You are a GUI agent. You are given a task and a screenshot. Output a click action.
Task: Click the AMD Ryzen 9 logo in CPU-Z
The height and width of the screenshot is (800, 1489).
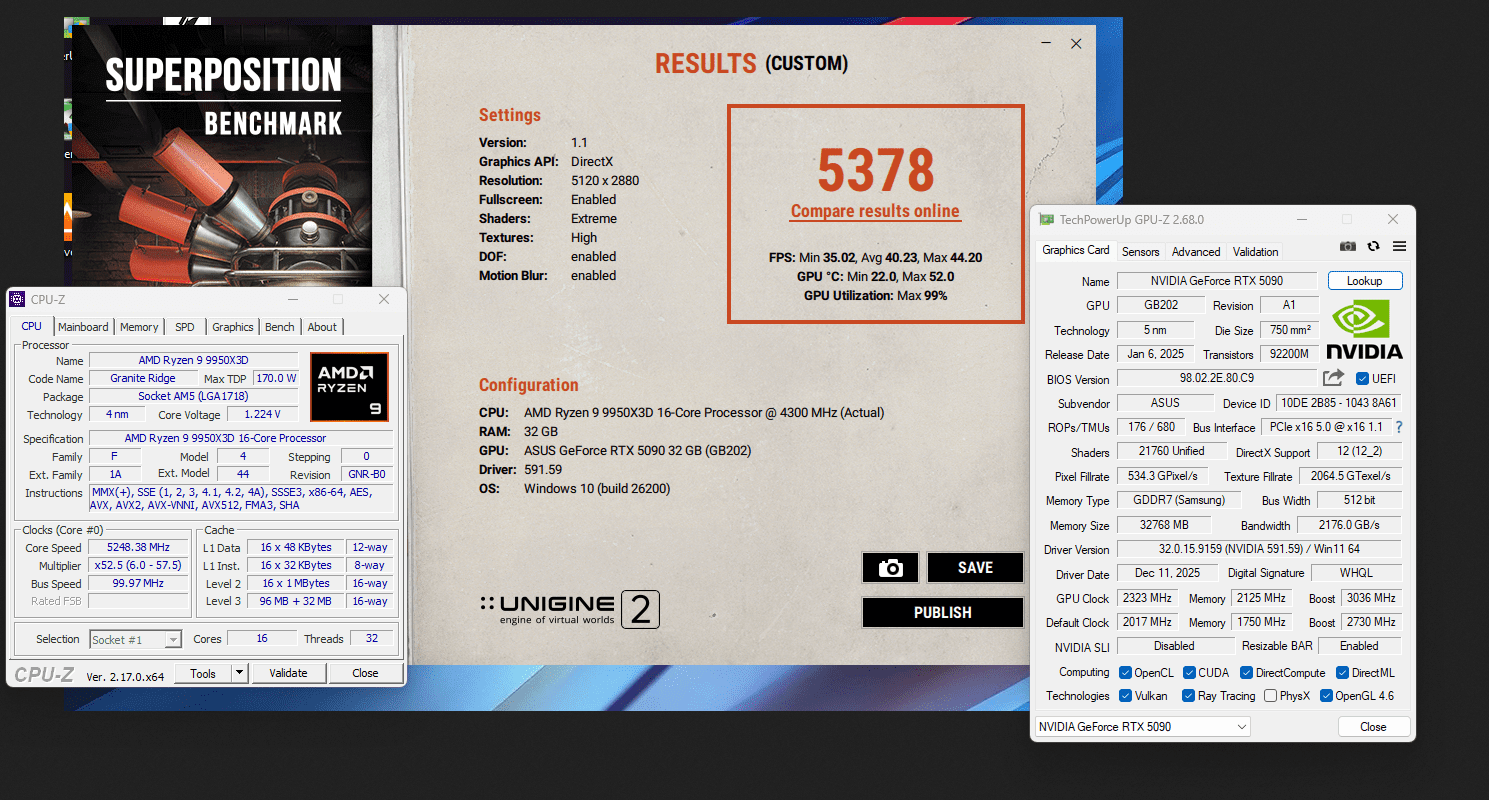point(349,385)
